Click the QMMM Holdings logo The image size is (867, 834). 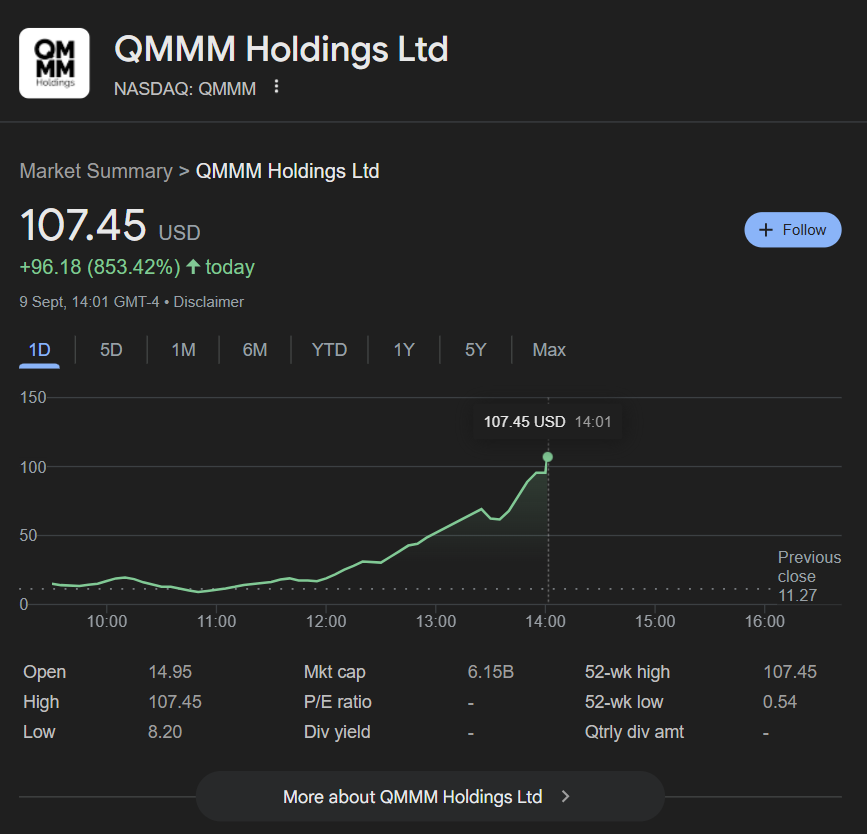coord(54,63)
